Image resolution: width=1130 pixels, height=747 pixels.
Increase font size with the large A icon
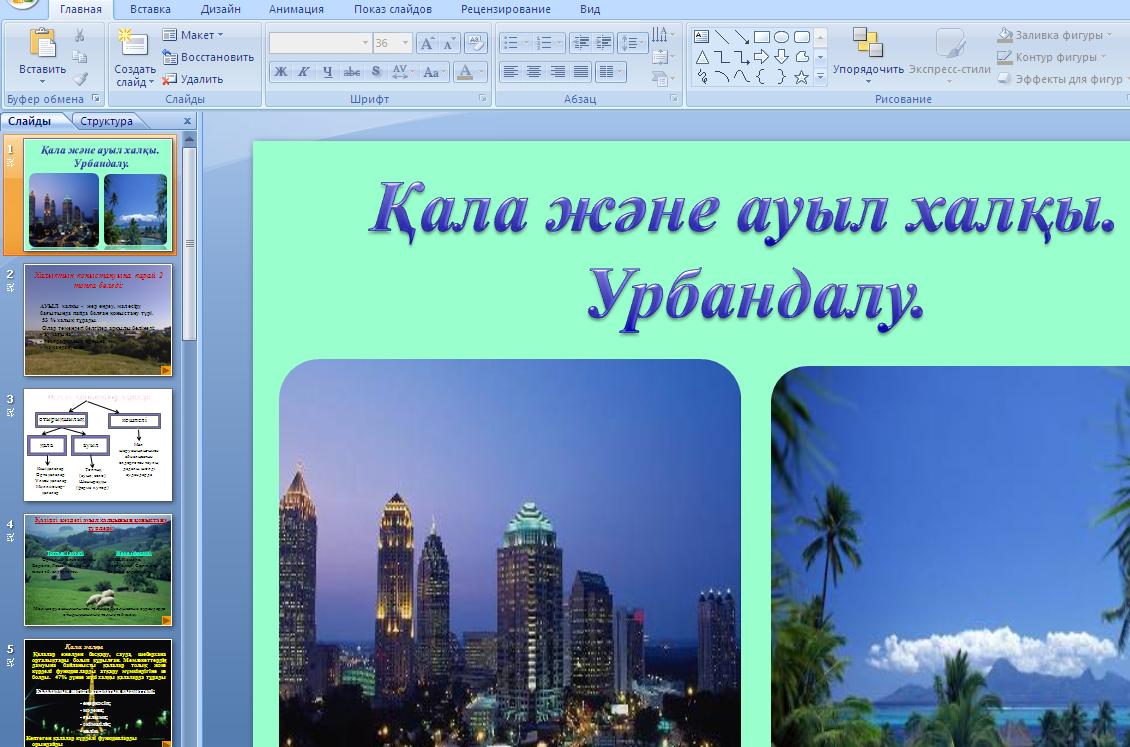[427, 43]
